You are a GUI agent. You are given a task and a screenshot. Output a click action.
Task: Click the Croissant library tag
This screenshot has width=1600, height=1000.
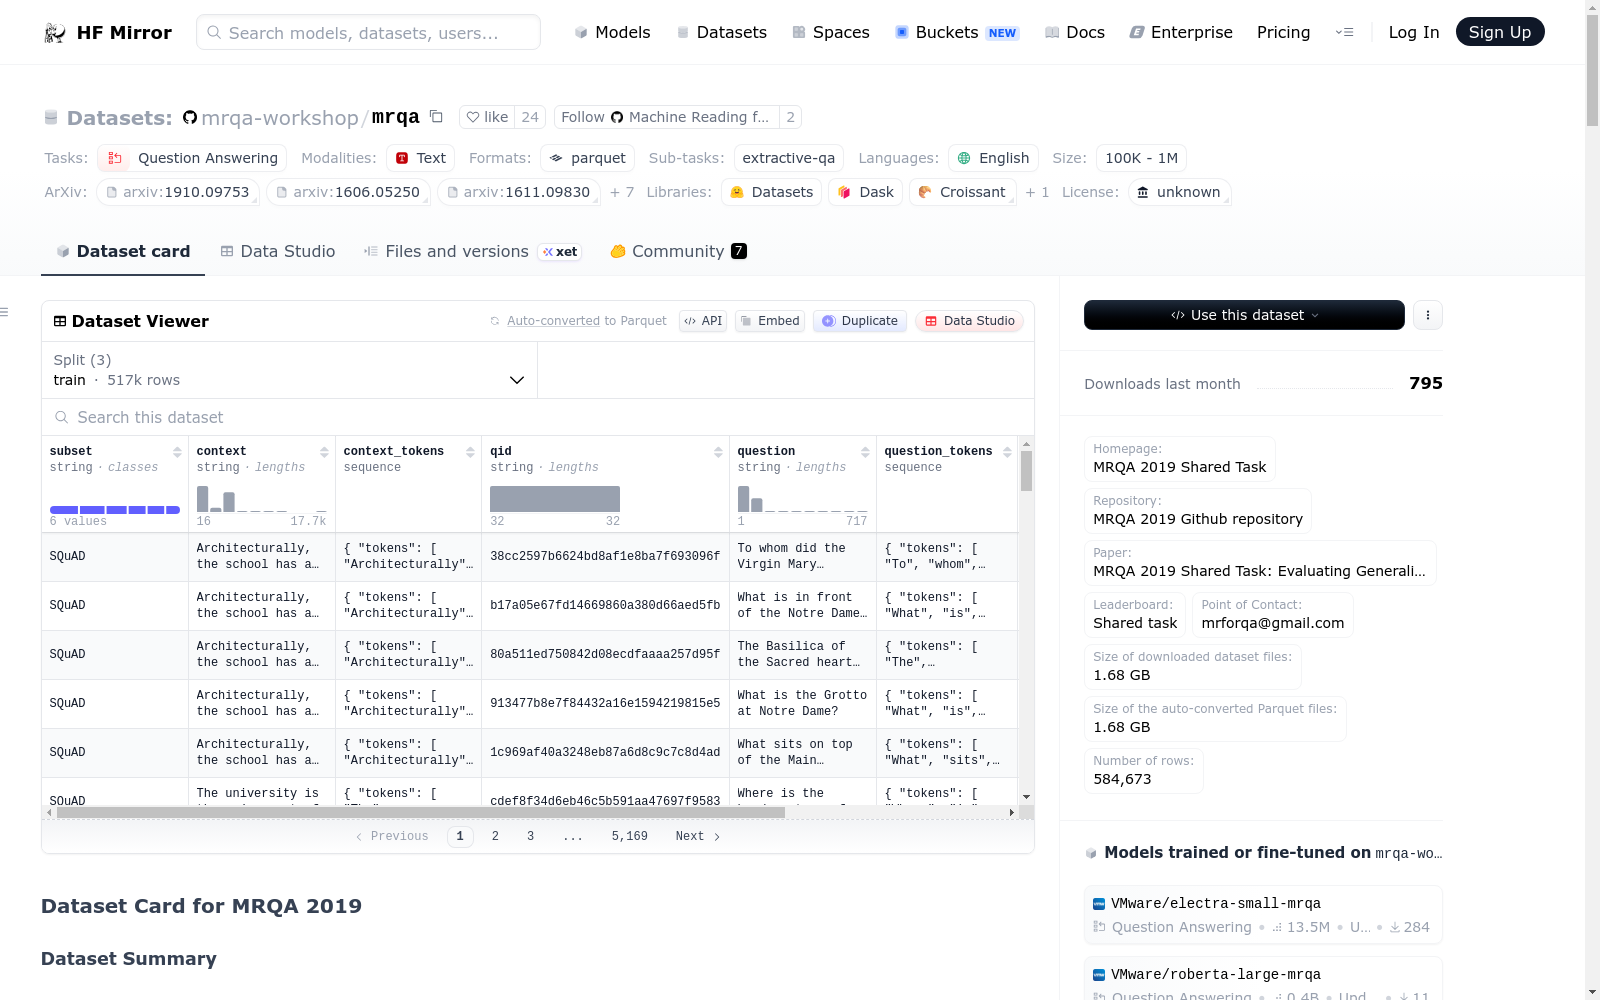(962, 192)
